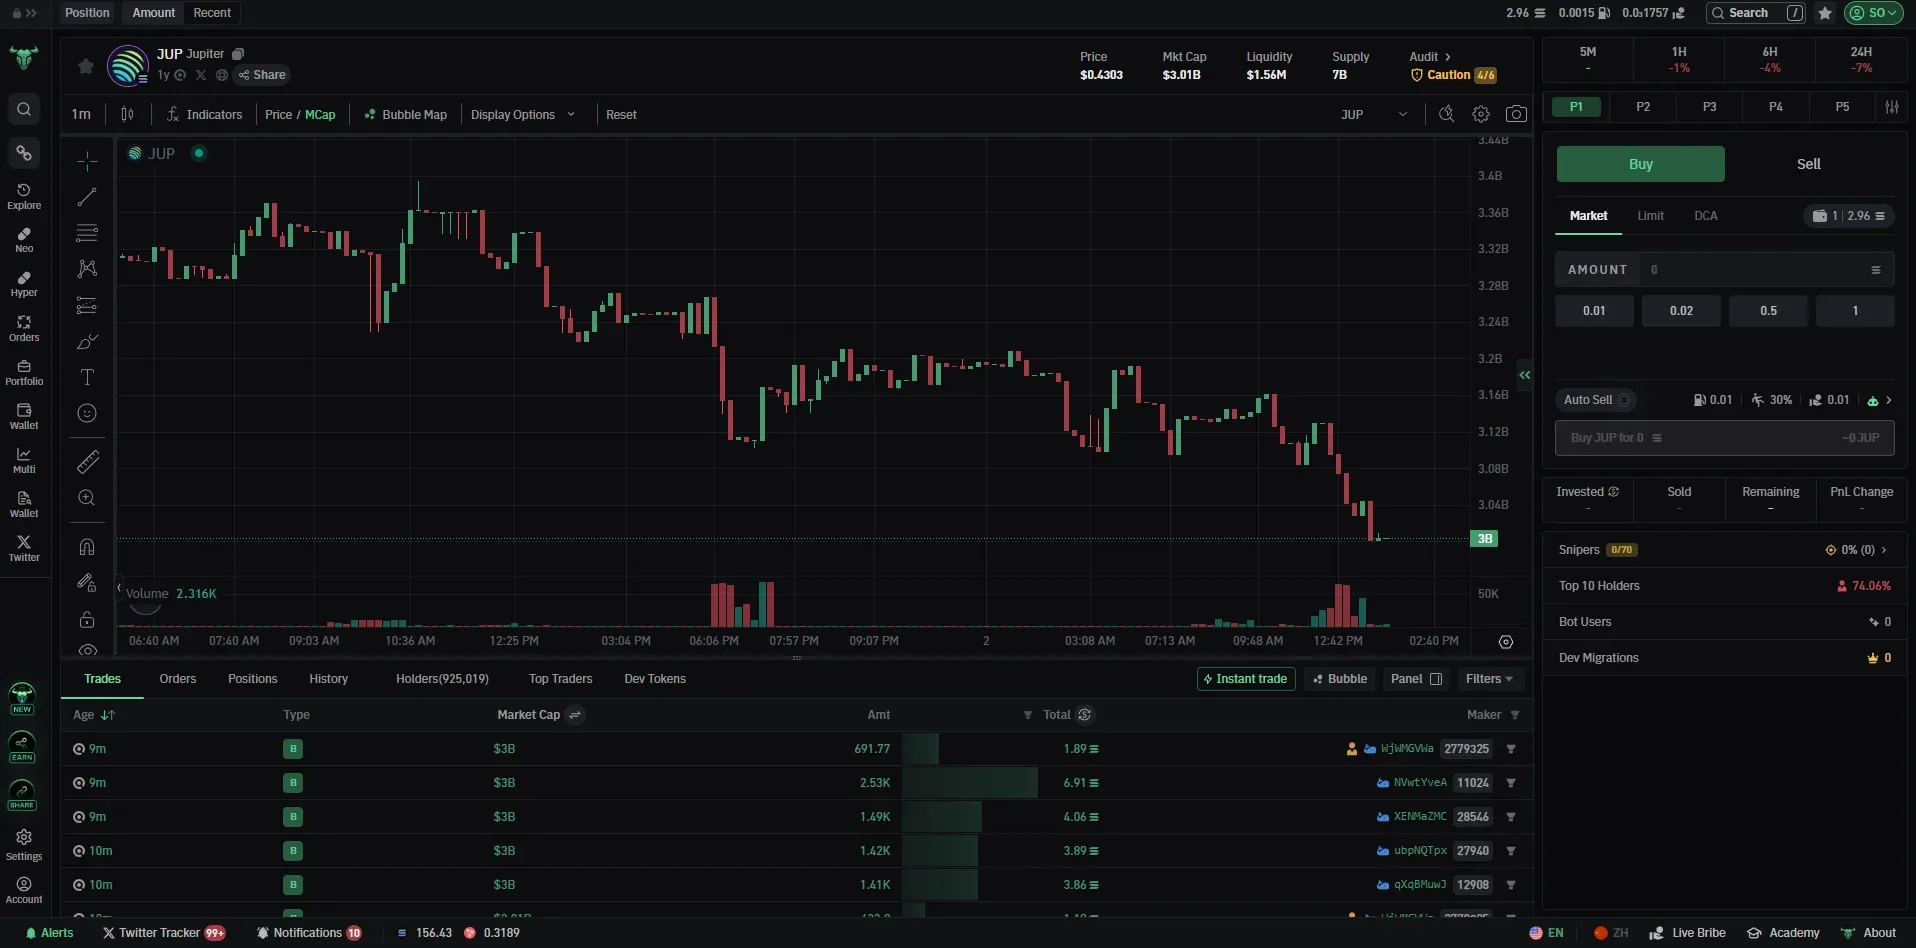Select the crosshair cursor tool
Viewport: 1916px width, 948px height.
(87, 161)
